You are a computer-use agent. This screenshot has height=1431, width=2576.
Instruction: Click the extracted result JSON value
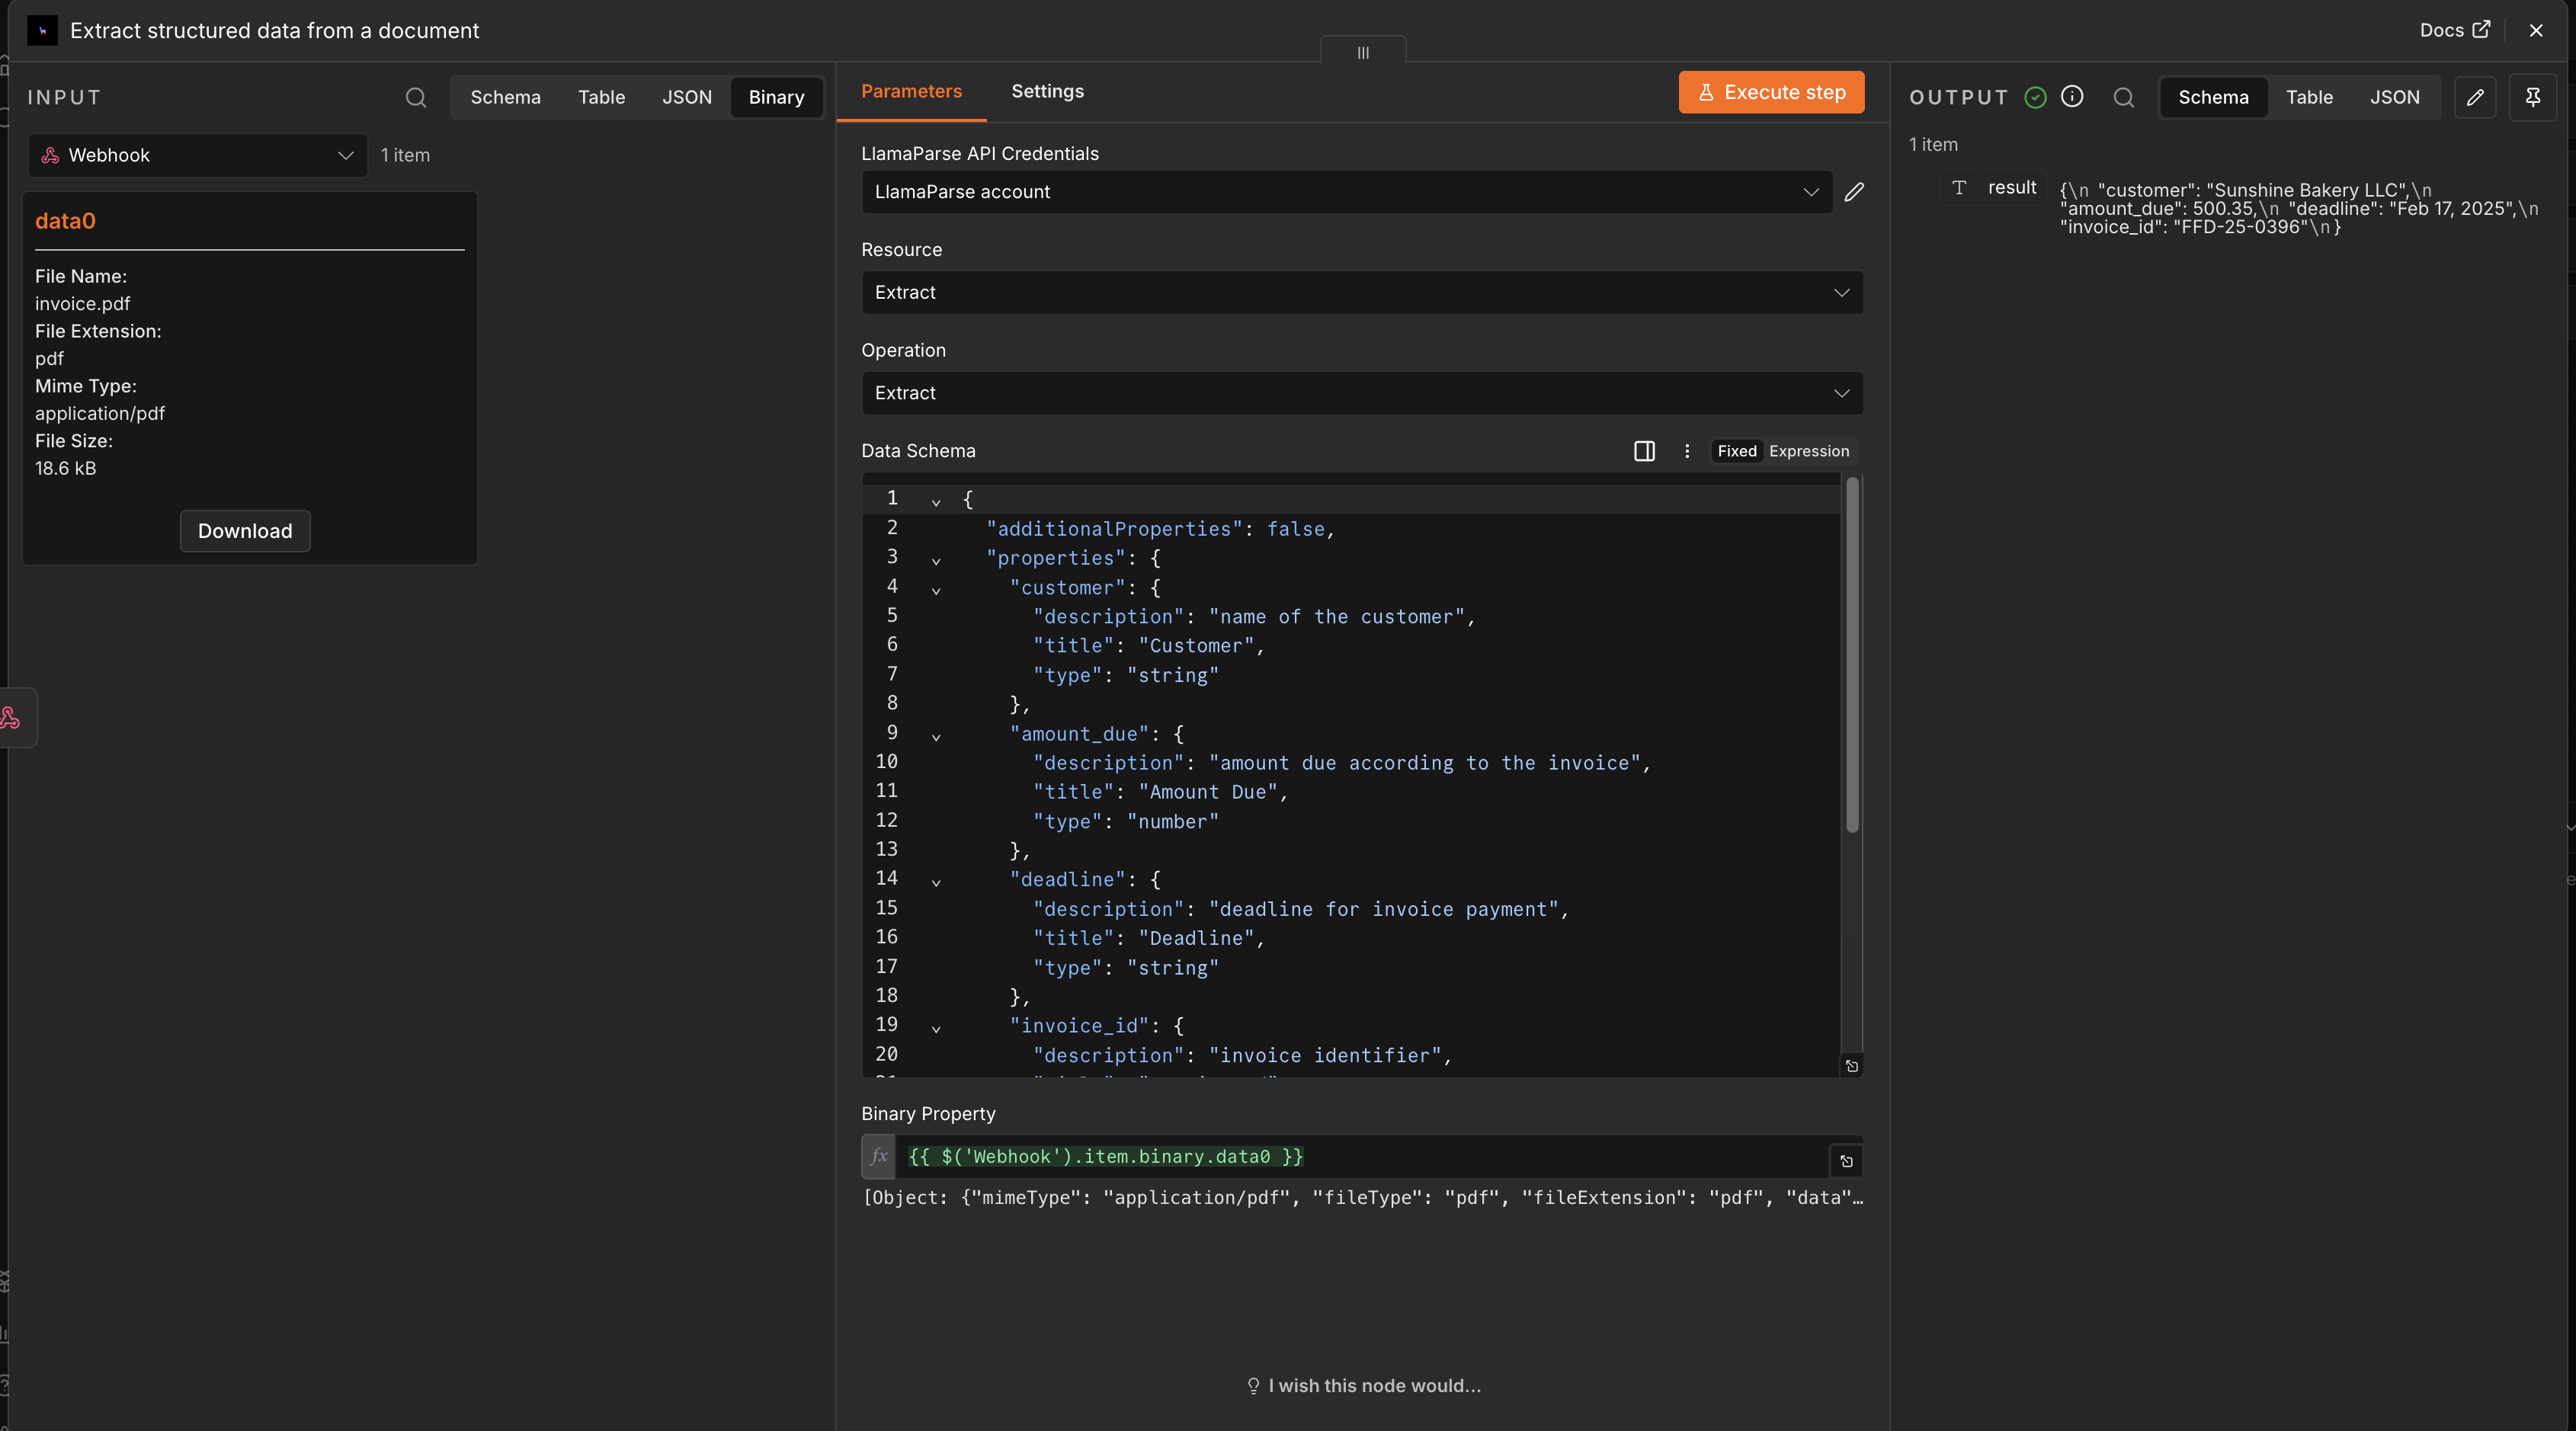click(x=2298, y=208)
